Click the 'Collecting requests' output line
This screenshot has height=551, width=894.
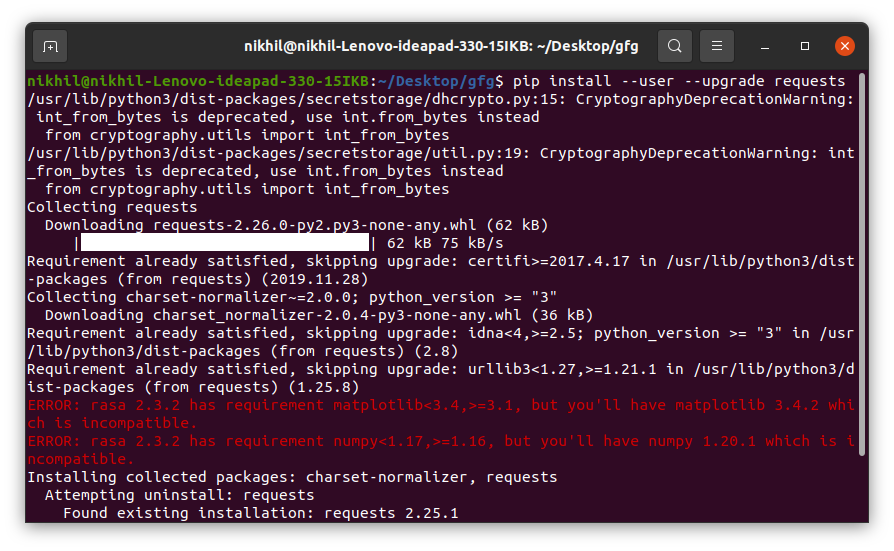point(112,207)
